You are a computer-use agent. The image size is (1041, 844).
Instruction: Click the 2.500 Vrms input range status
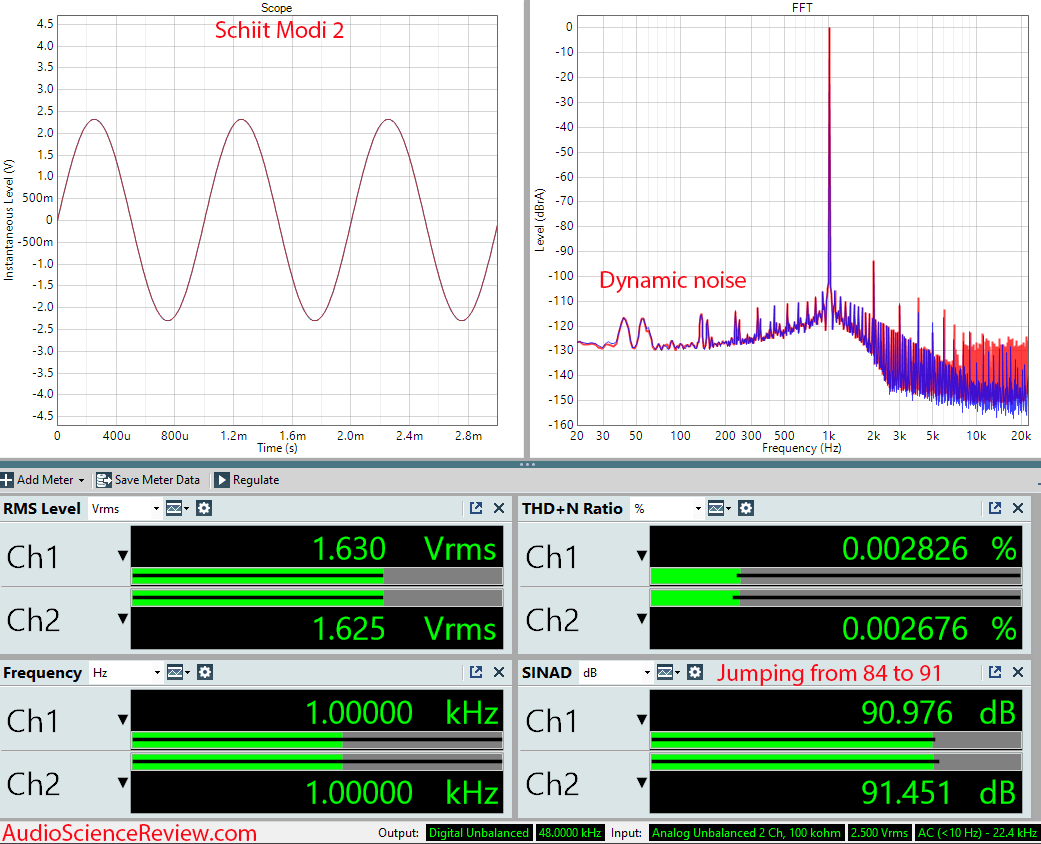pos(879,833)
